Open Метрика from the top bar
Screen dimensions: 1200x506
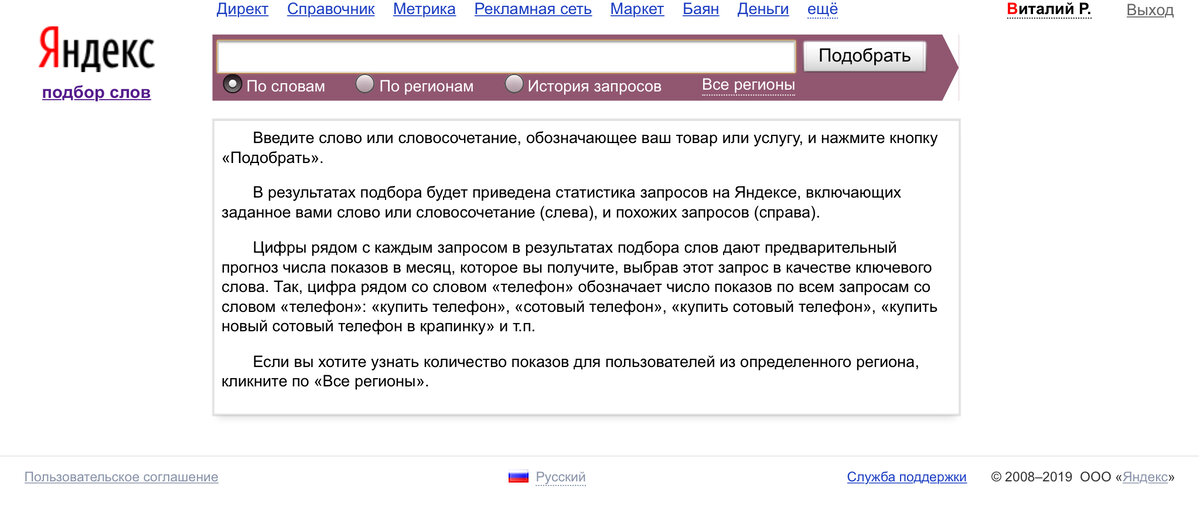424,10
